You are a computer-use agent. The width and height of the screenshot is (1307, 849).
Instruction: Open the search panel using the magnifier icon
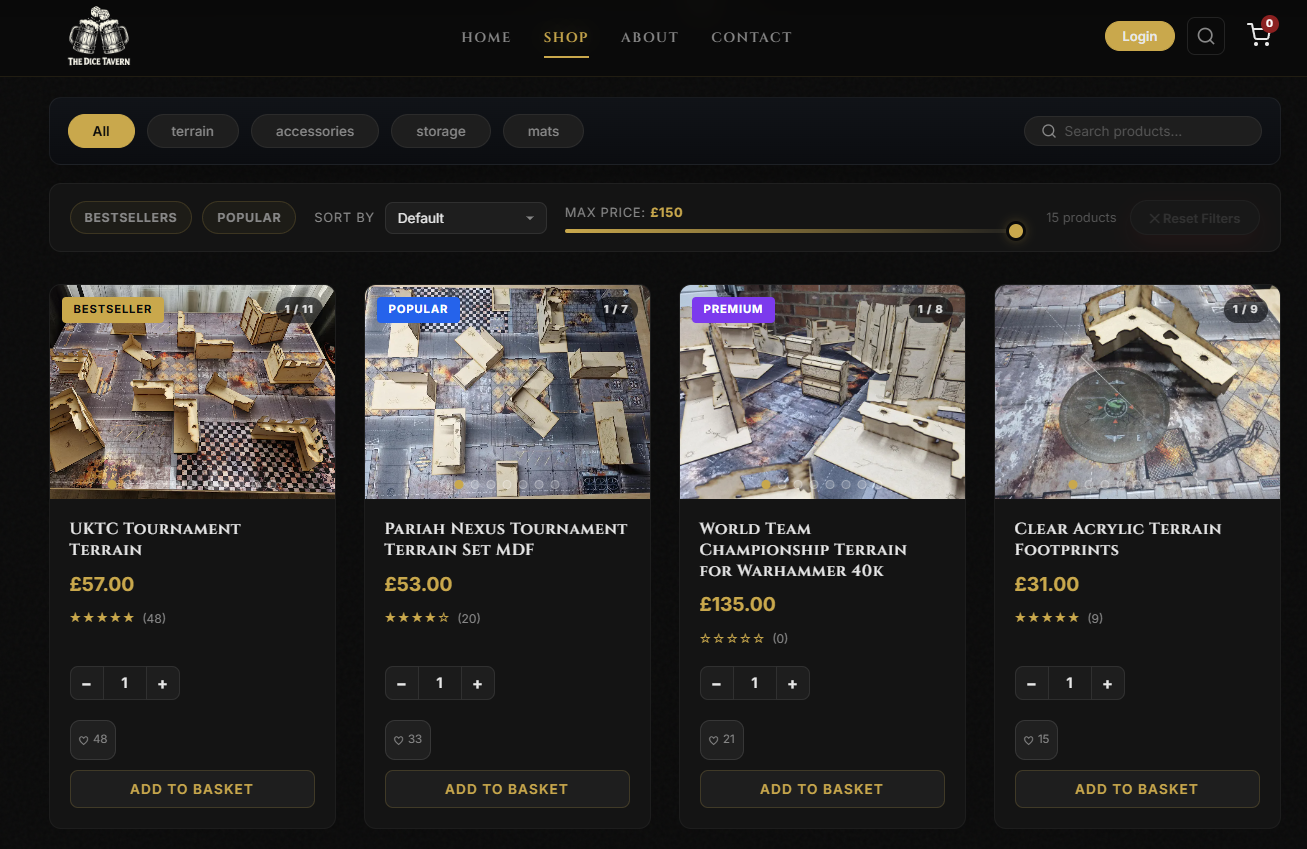pyautogui.click(x=1205, y=35)
